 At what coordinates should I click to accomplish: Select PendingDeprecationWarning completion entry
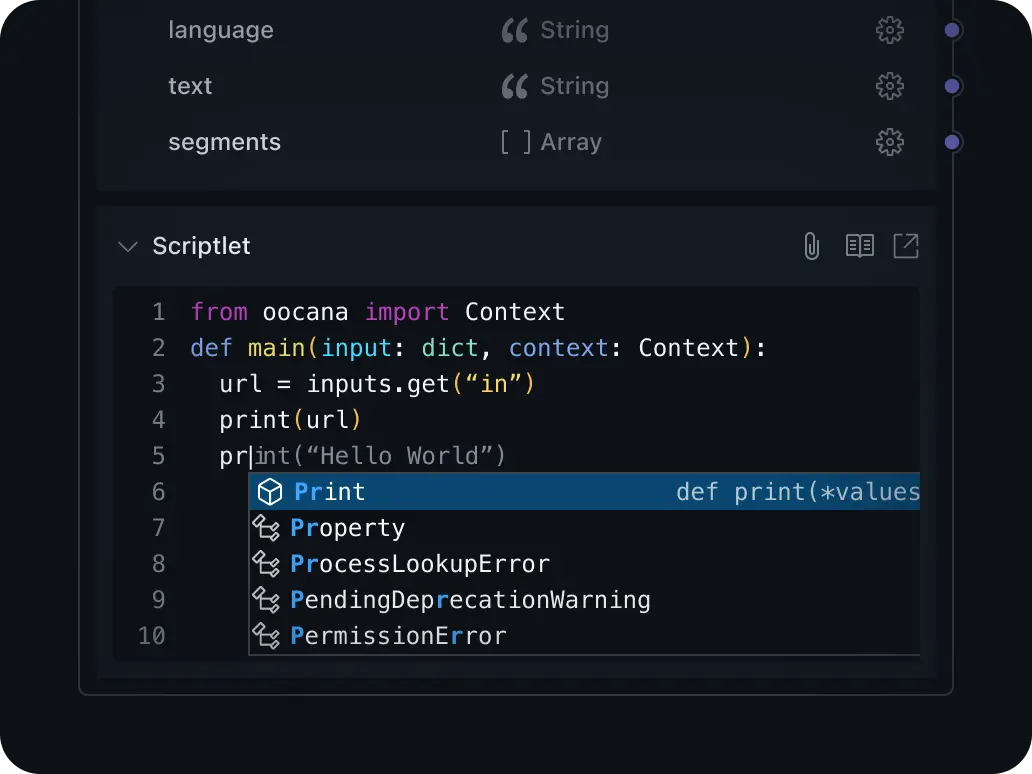(x=470, y=599)
